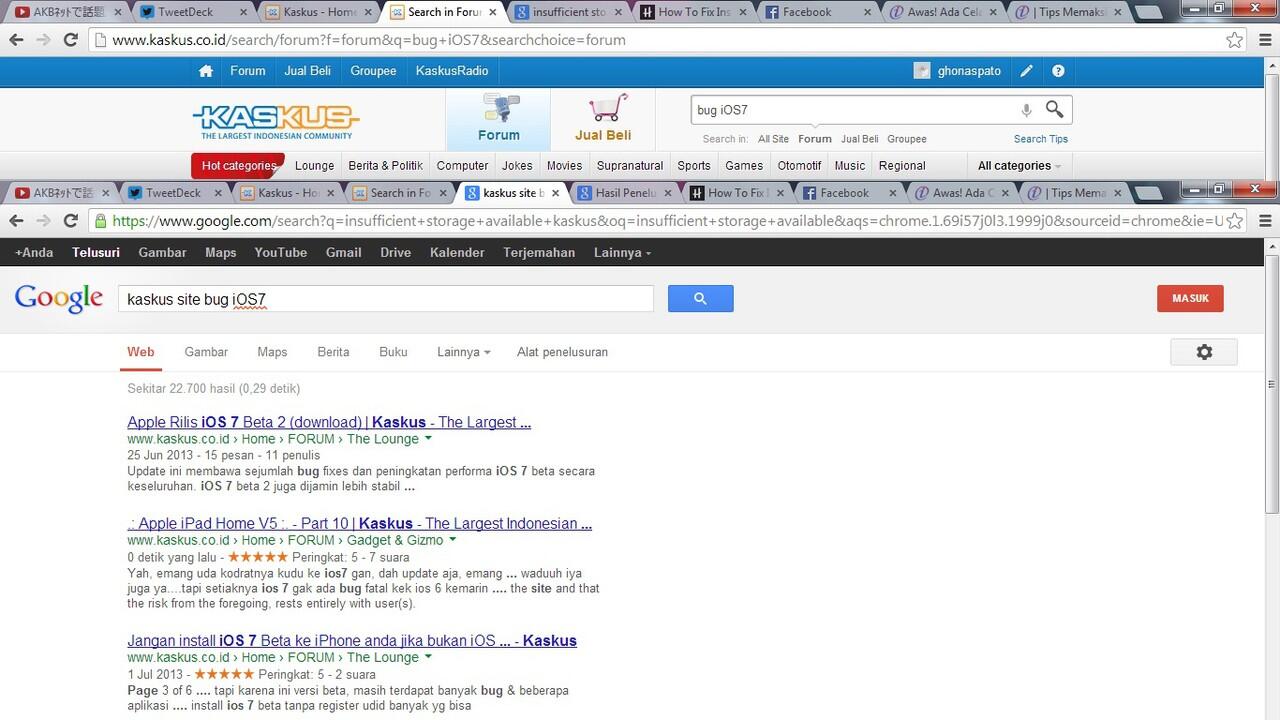The height and width of the screenshot is (720, 1280).
Task: Open Alat penelusuran search tools
Action: (562, 352)
